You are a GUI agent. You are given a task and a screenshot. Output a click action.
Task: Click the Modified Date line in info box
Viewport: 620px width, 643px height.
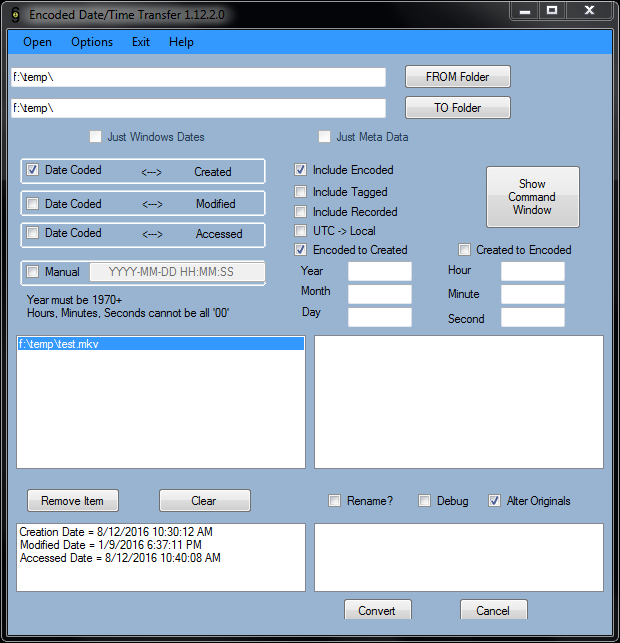tap(111, 545)
